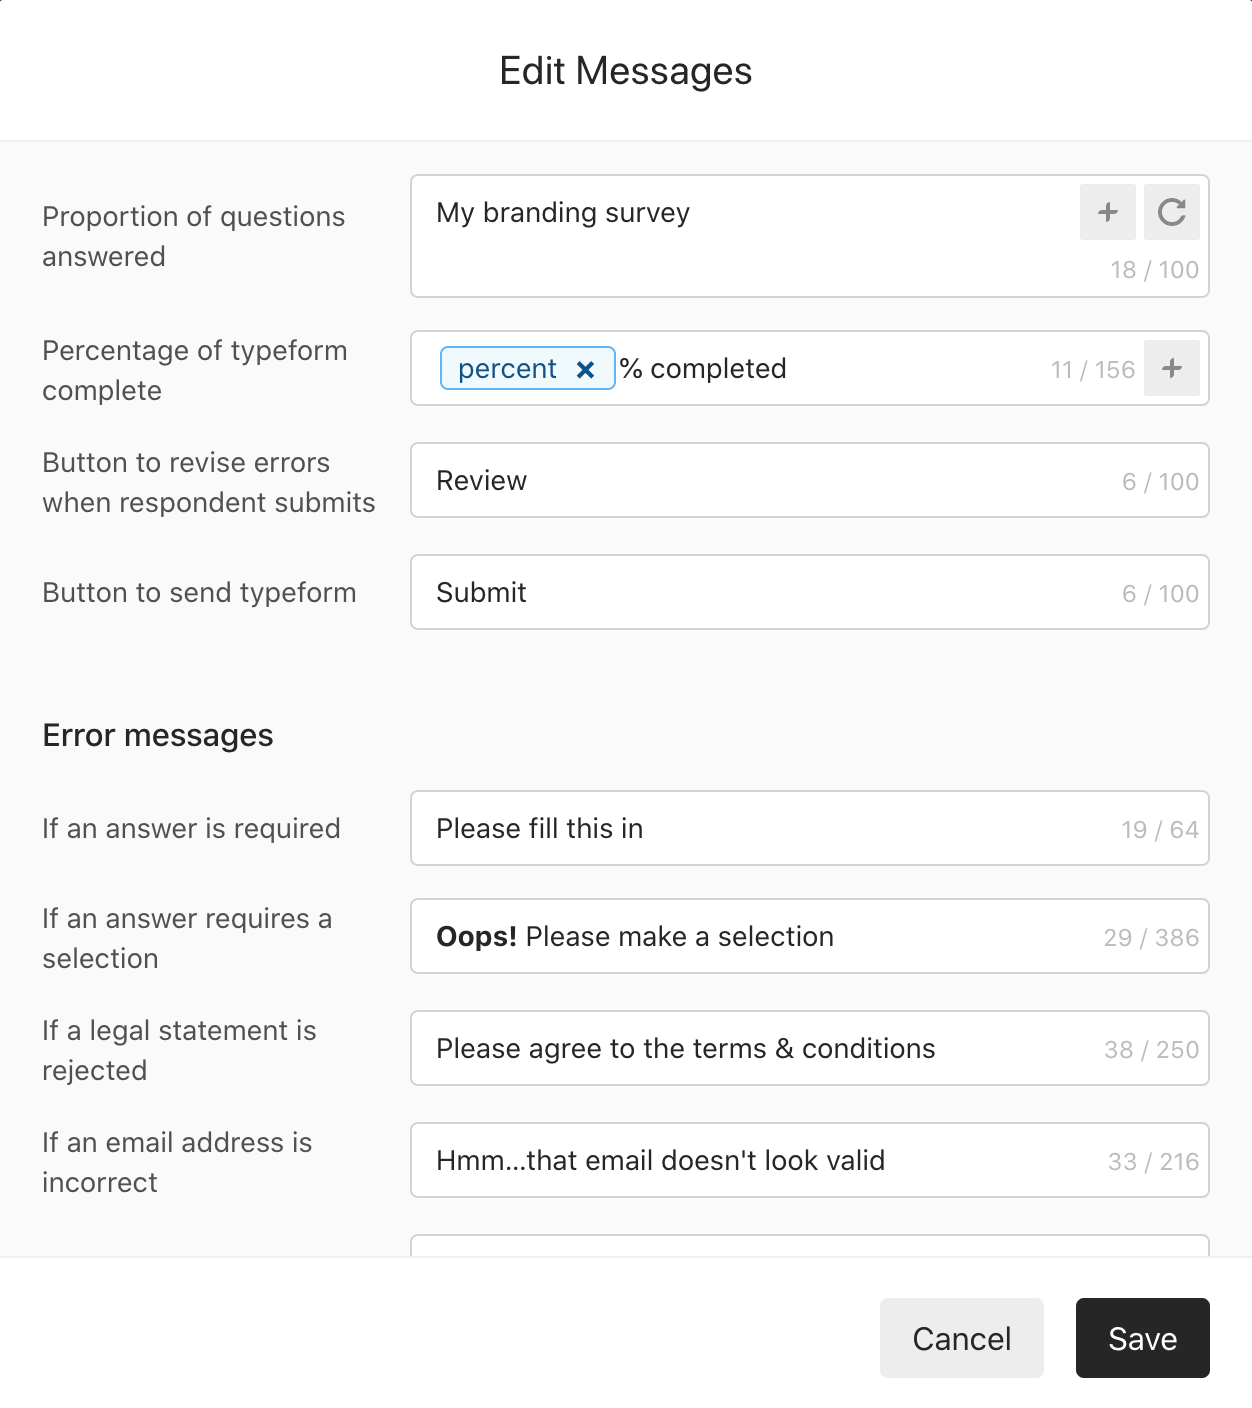Viewport: 1252px width, 1408px height.
Task: Select the percent variable chip
Action: tap(508, 369)
